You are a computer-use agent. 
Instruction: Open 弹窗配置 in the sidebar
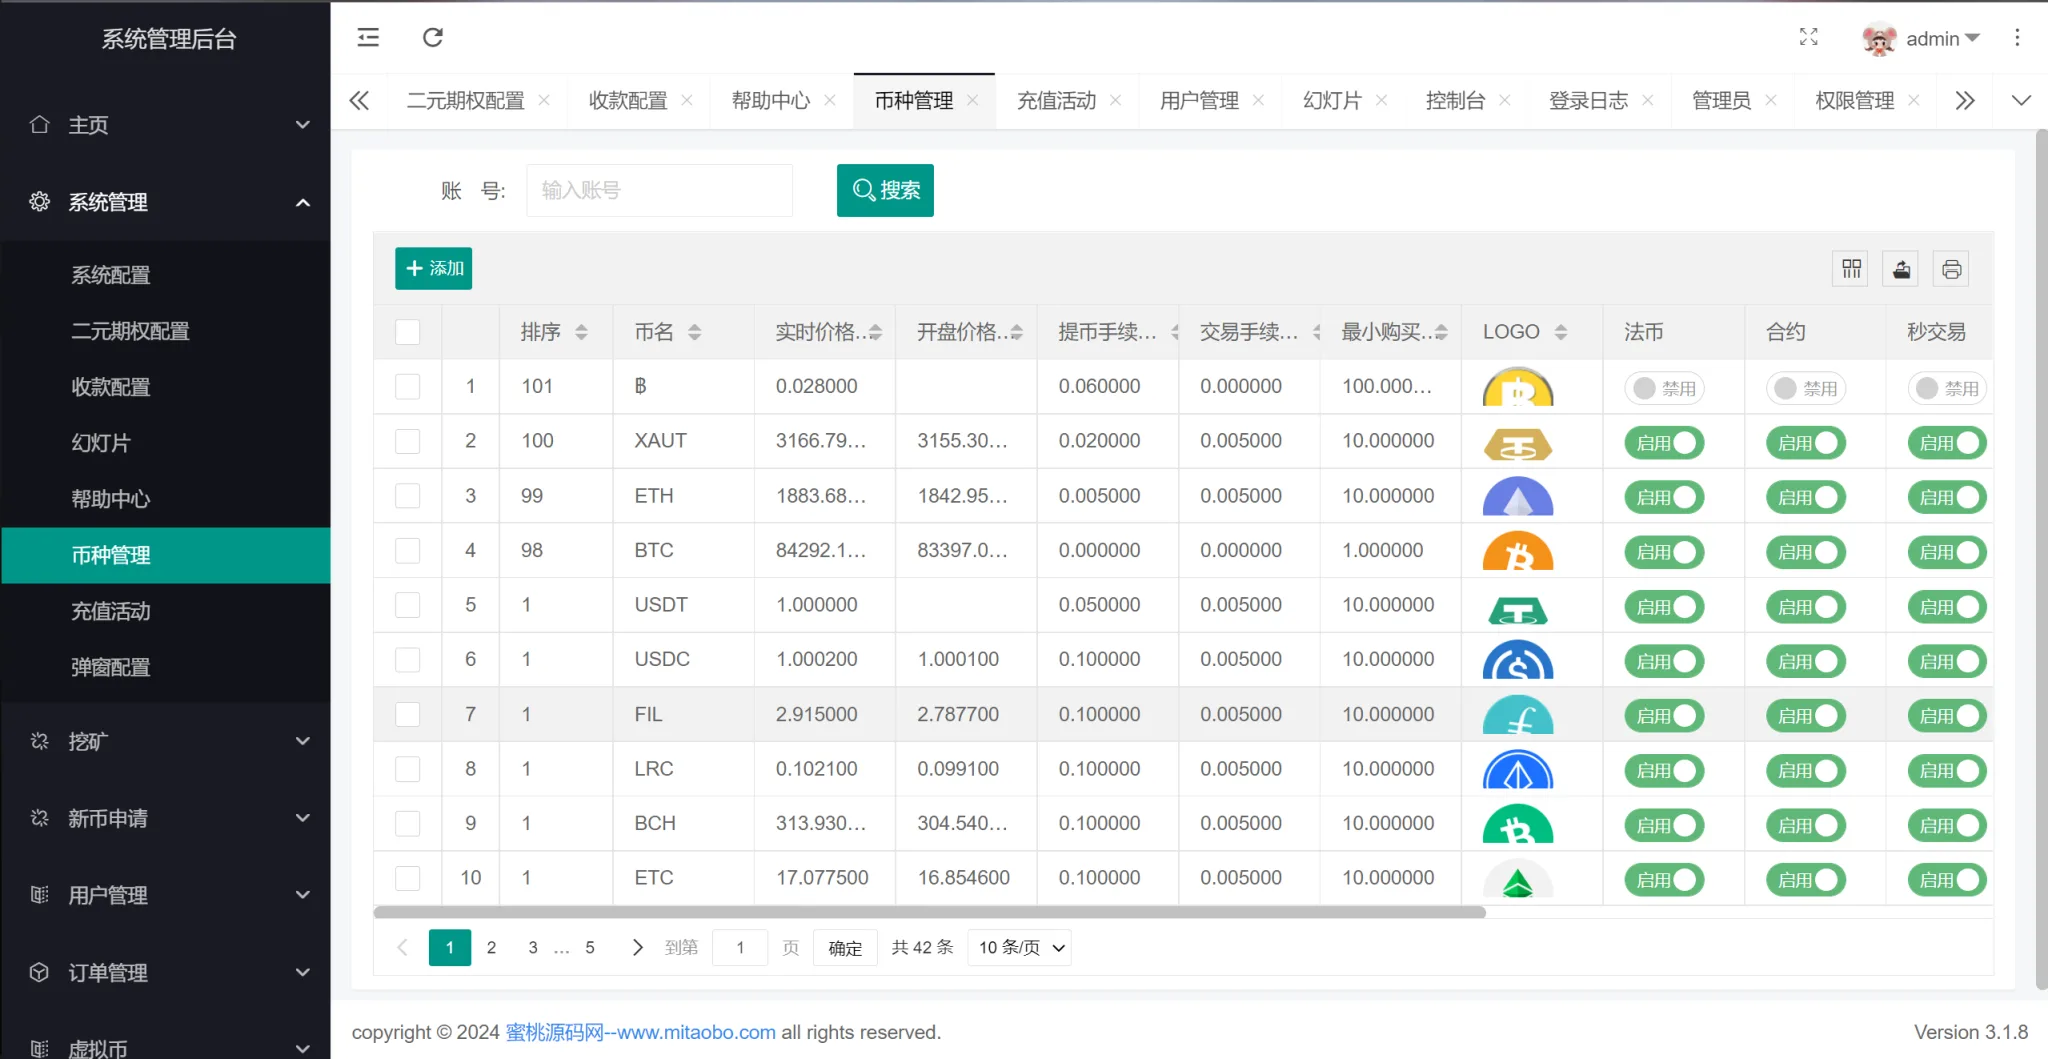(x=111, y=667)
